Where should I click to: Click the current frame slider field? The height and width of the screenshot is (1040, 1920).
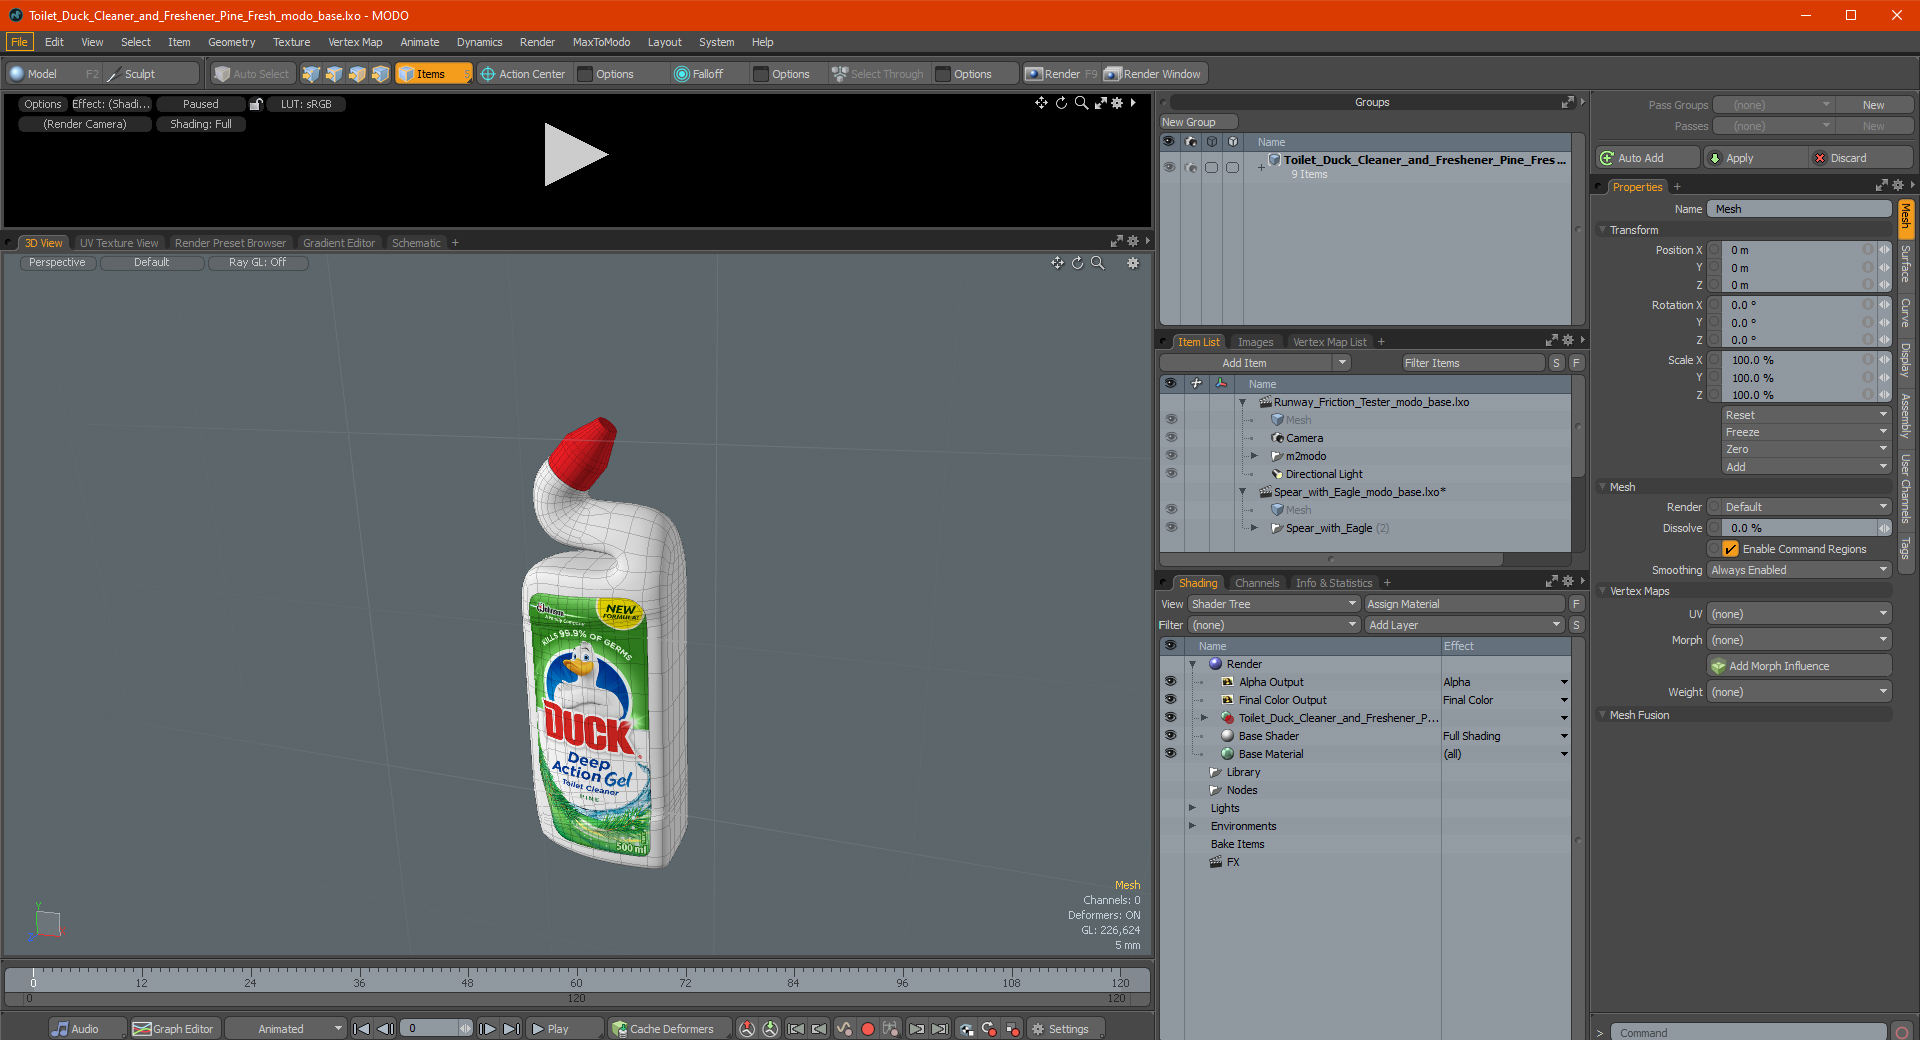click(436, 1029)
